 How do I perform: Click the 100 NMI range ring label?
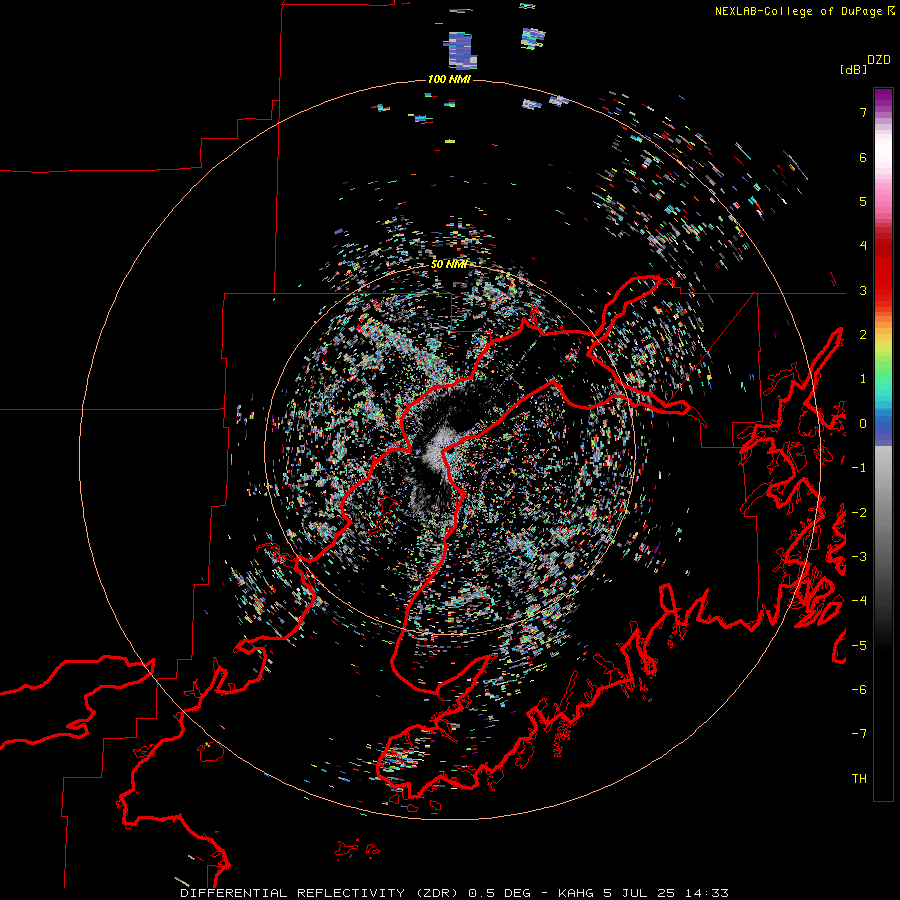coord(449,79)
